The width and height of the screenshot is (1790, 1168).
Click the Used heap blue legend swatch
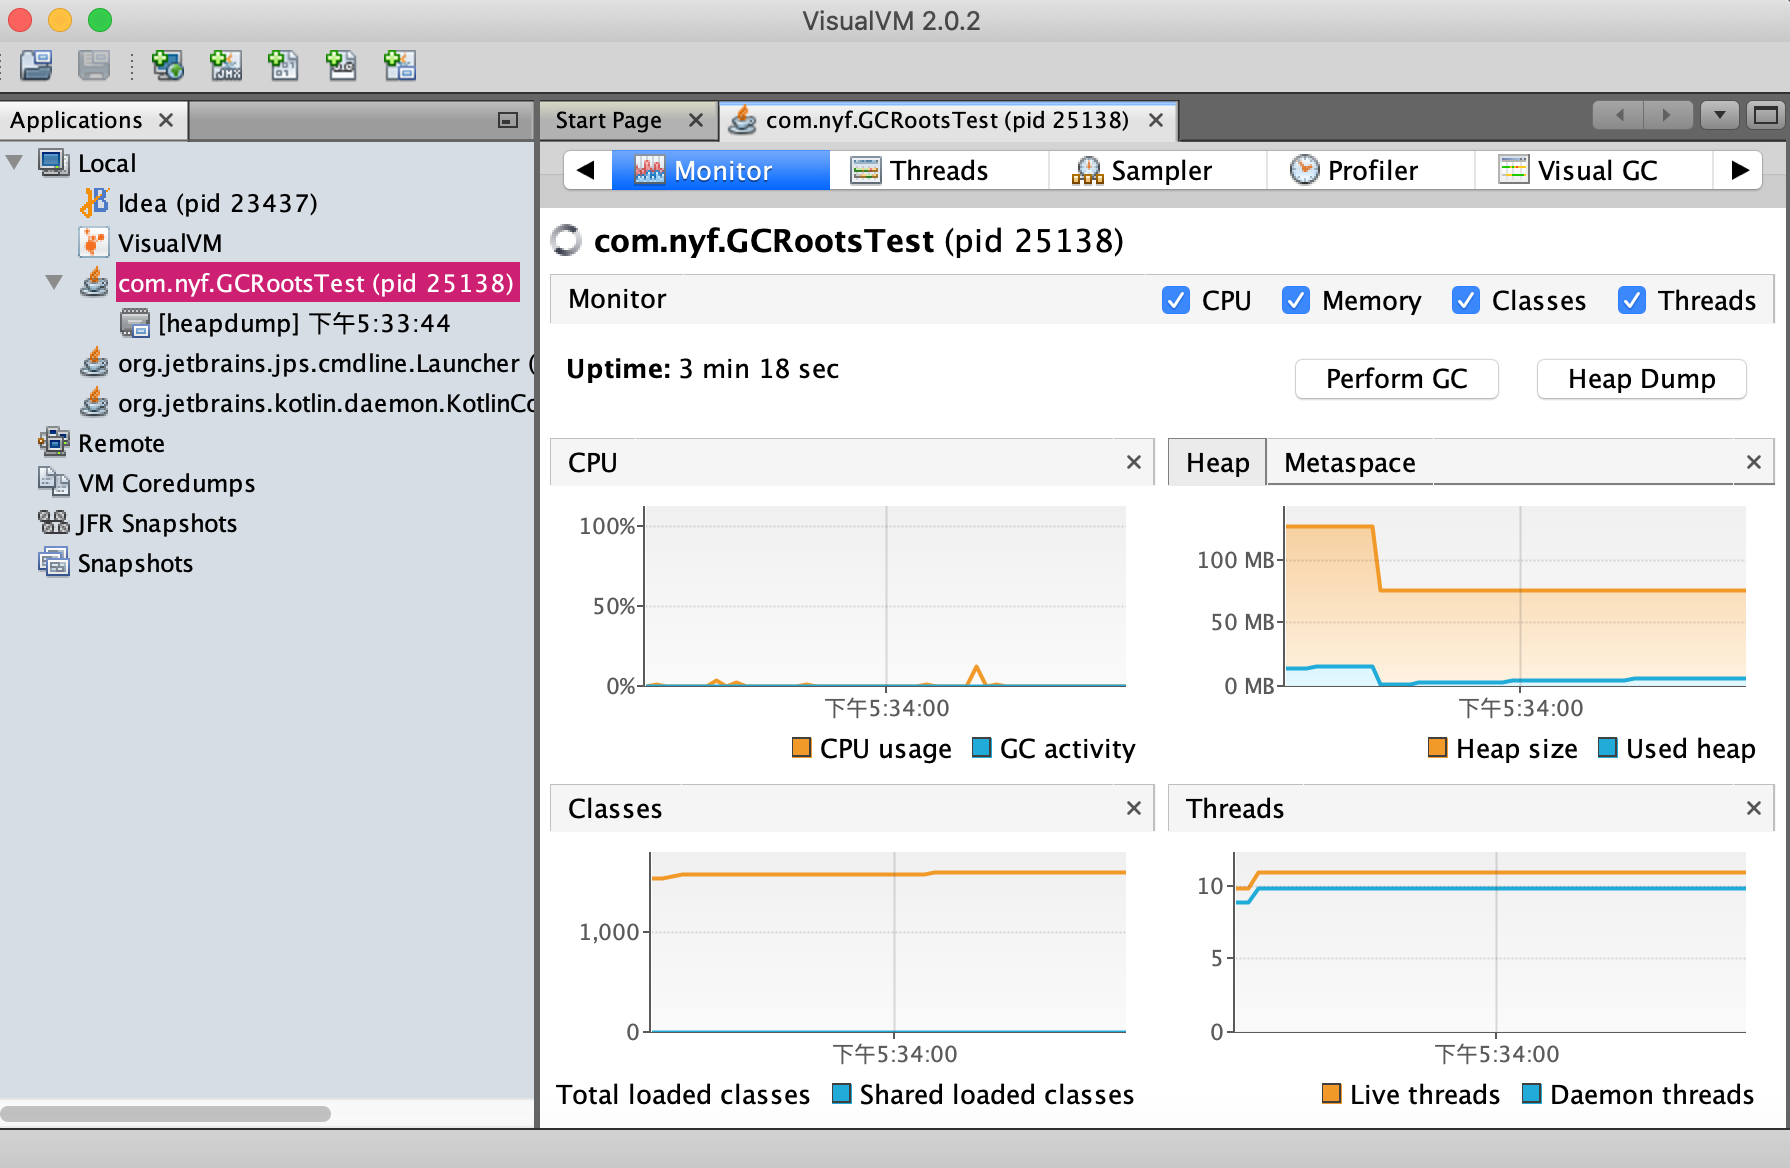[1607, 747]
